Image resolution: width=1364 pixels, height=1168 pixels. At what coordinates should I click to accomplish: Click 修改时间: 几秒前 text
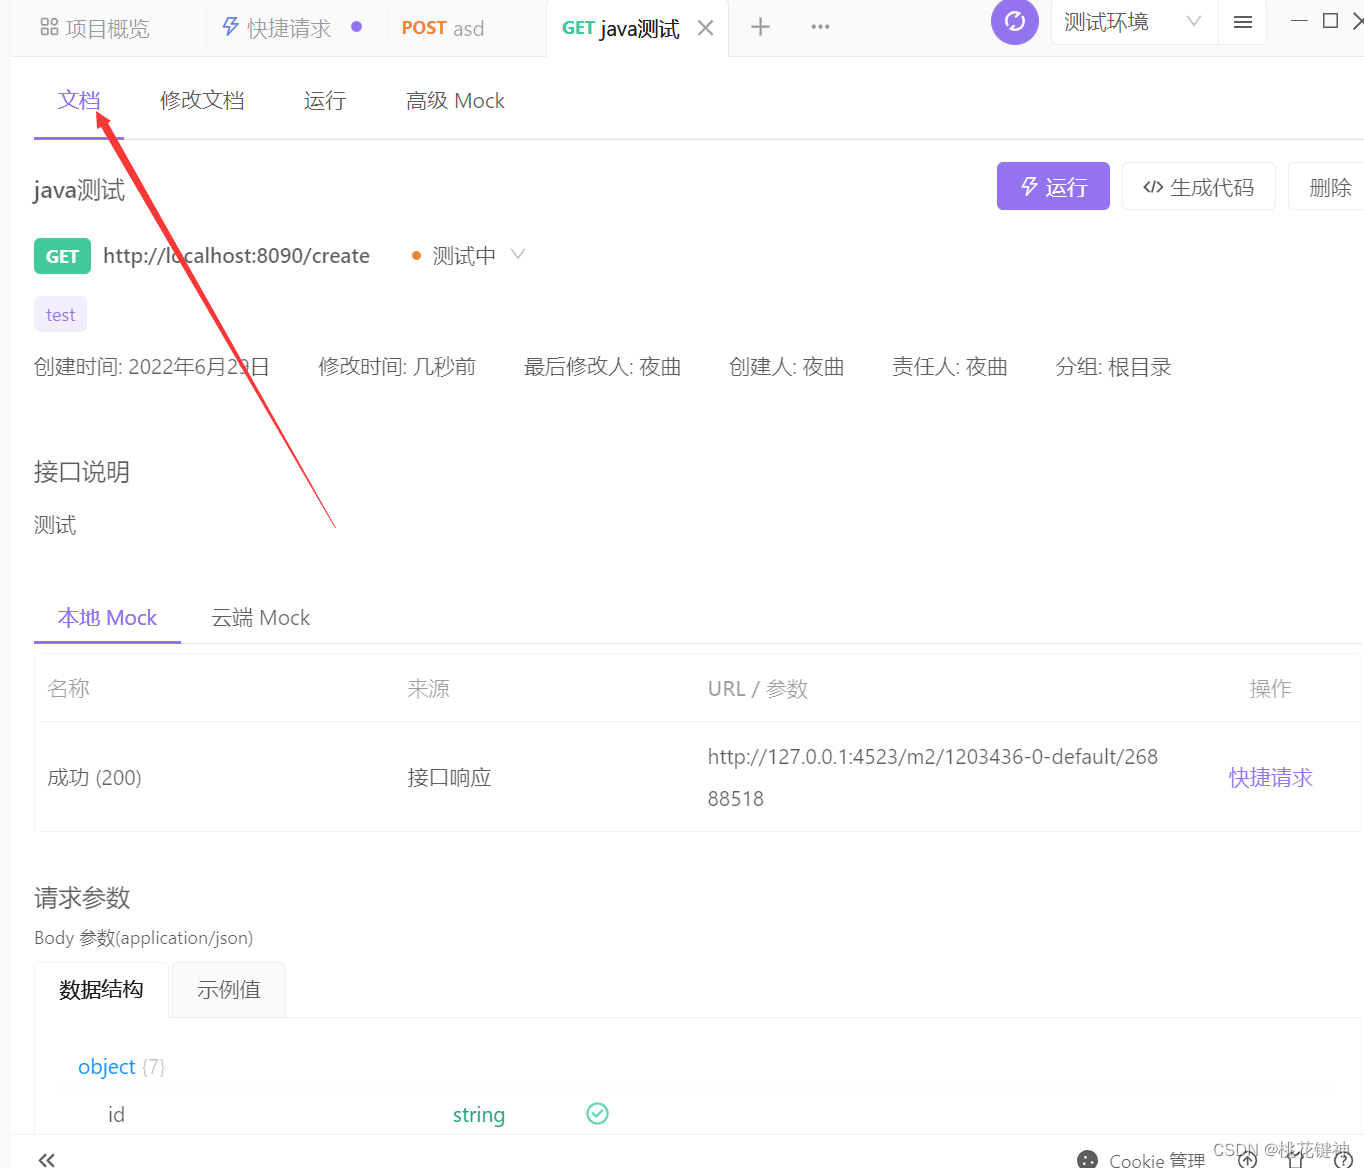point(397,367)
